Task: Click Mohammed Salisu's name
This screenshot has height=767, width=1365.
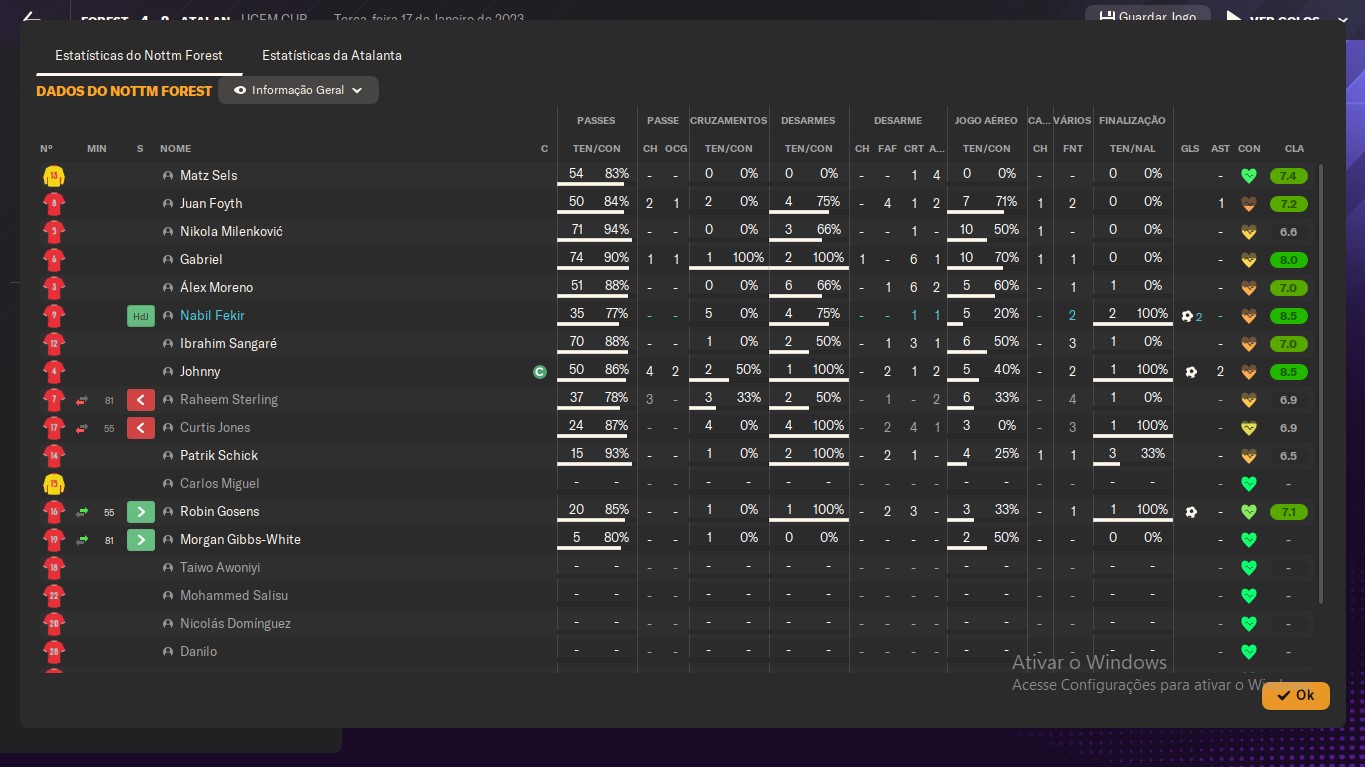Action: click(x=234, y=596)
